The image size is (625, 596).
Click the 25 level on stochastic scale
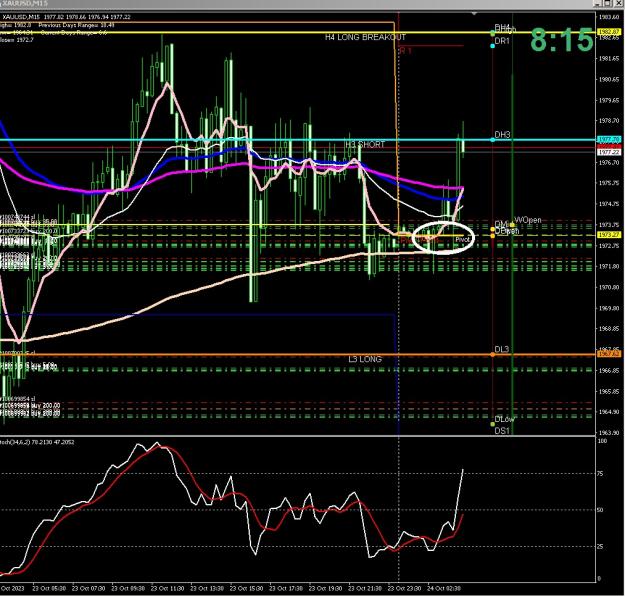coord(600,547)
